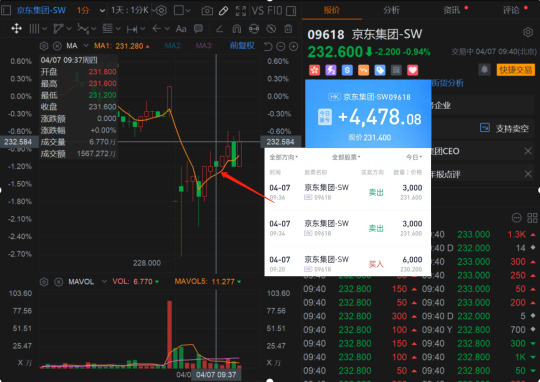Click the 快捷交易 quick trade button
This screenshot has height=382, width=540.
tap(516, 70)
